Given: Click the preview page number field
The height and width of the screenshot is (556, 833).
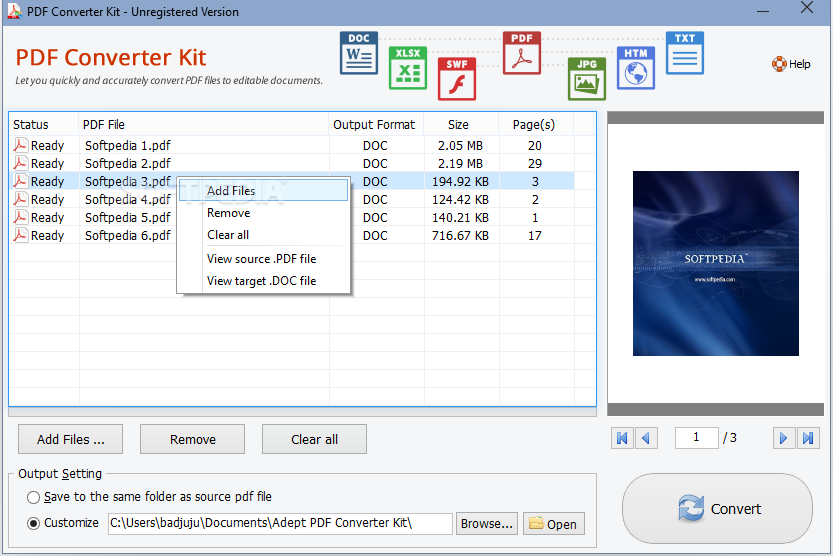Looking at the screenshot, I should tap(696, 438).
